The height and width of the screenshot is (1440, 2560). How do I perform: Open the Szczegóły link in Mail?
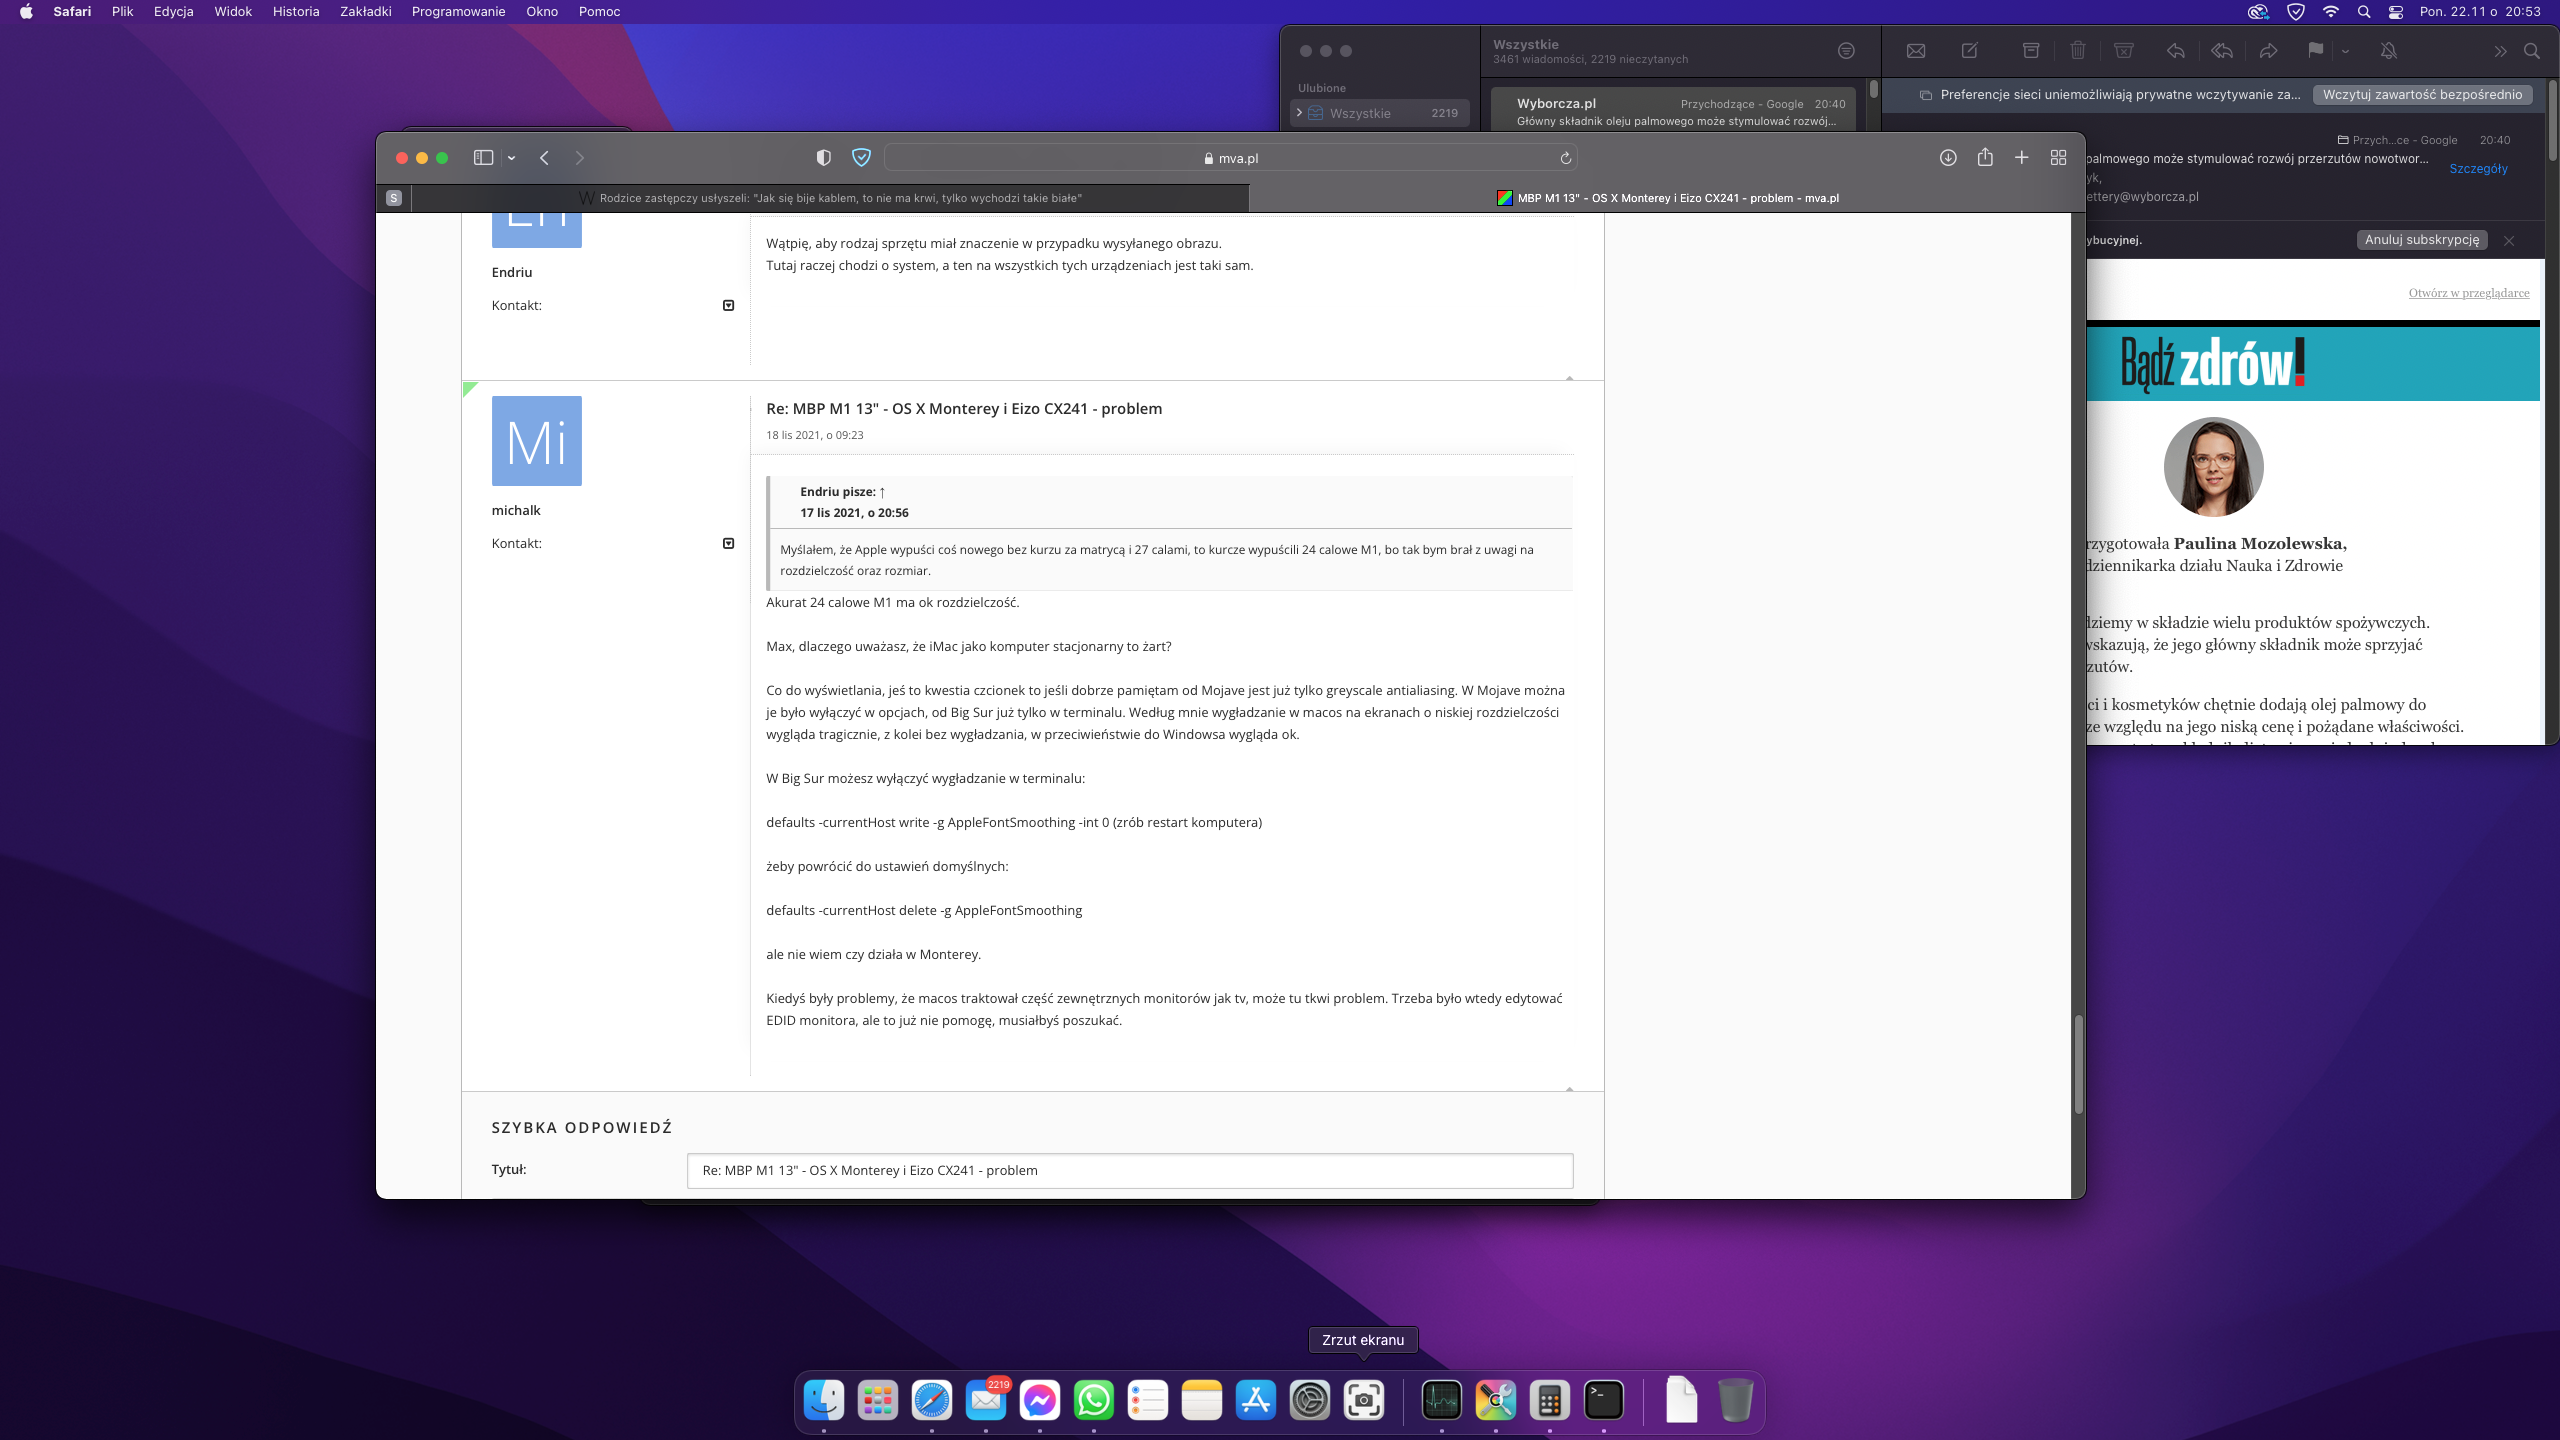[2478, 169]
